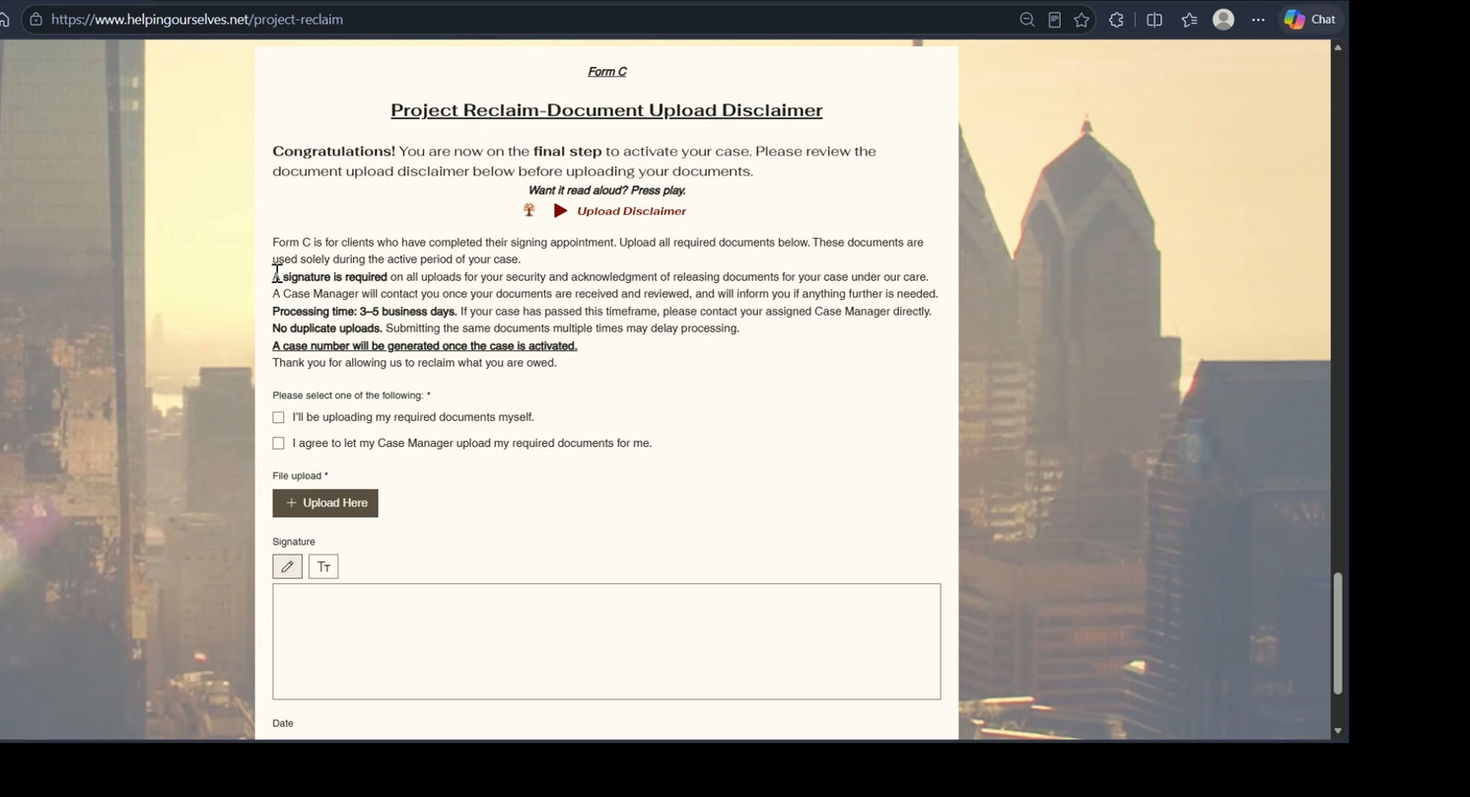Click the "File upload *" label
This screenshot has width=1470, height=797.
pyautogui.click(x=300, y=476)
